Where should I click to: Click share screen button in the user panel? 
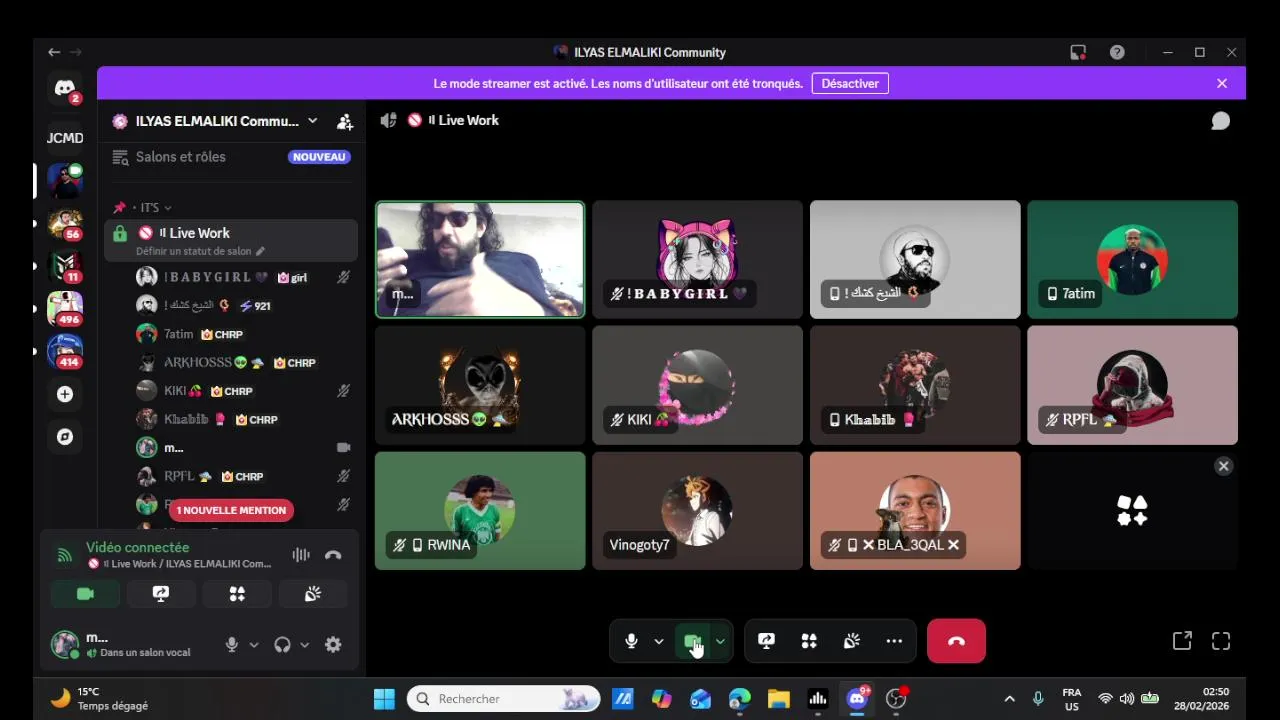coord(161,594)
